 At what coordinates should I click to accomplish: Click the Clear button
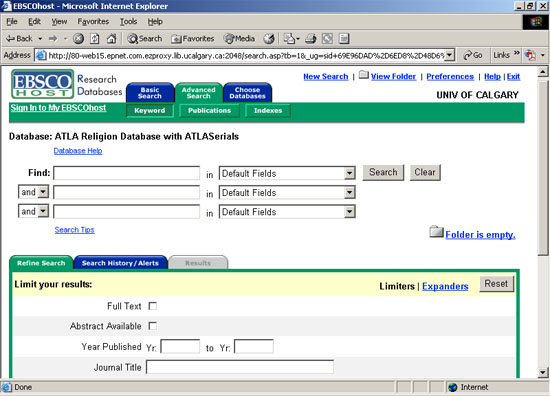pyautogui.click(x=425, y=172)
